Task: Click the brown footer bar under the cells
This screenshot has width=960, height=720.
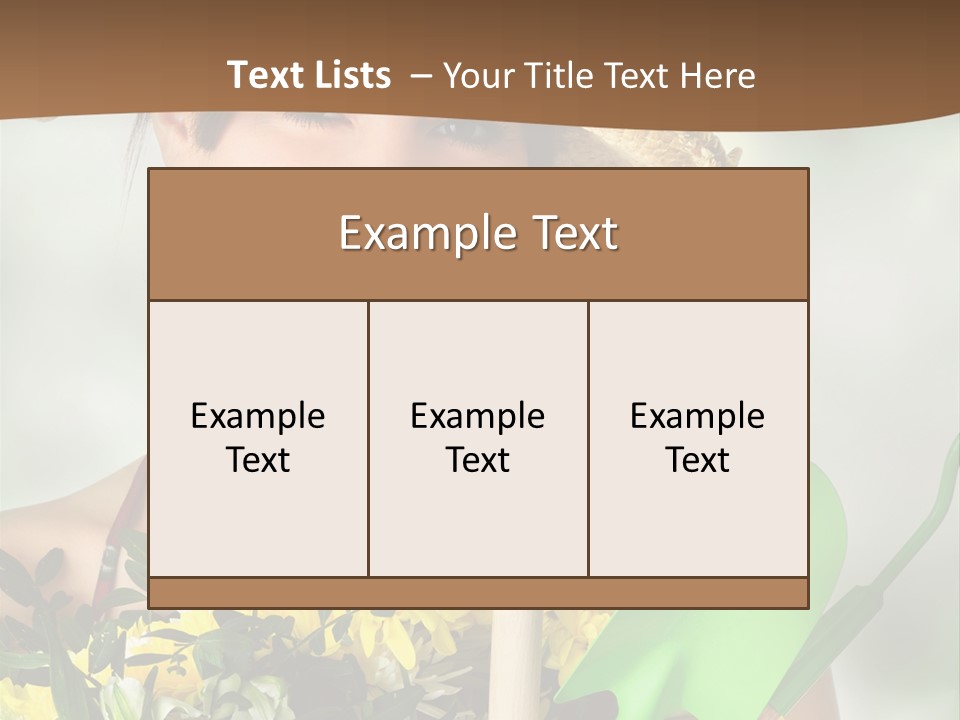Action: 478,593
